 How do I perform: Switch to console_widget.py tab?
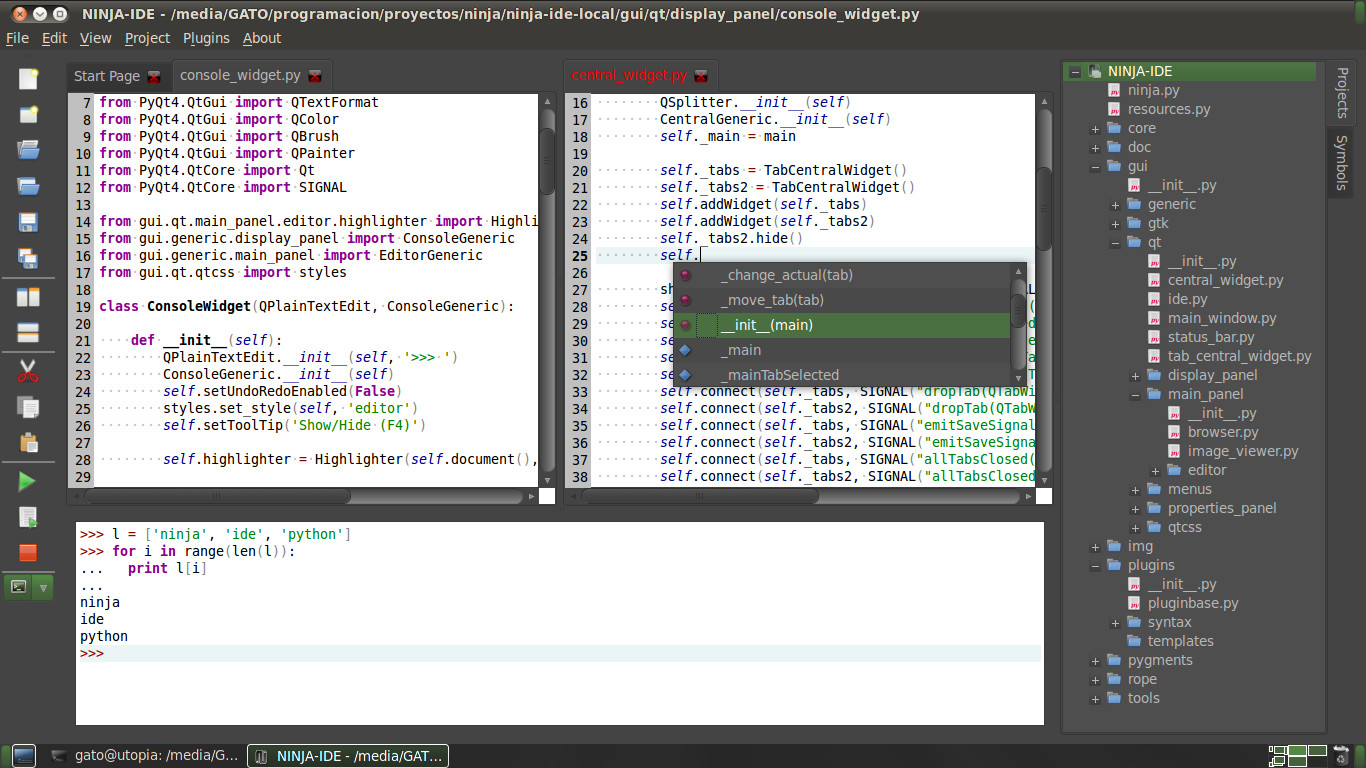coord(240,75)
